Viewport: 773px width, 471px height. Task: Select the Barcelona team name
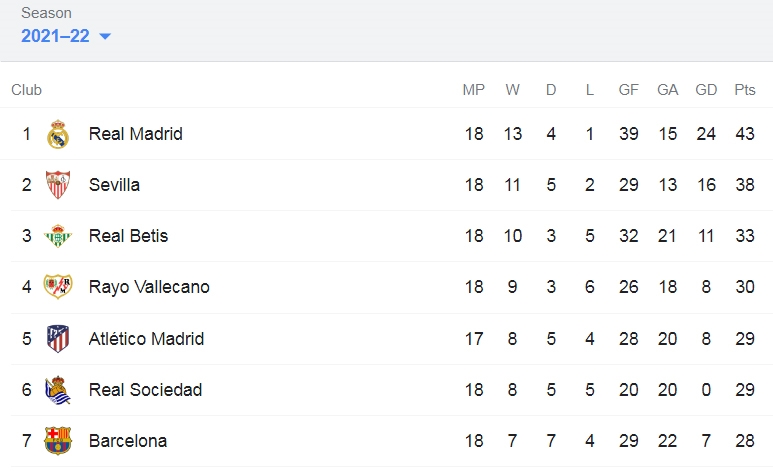[x=128, y=440]
